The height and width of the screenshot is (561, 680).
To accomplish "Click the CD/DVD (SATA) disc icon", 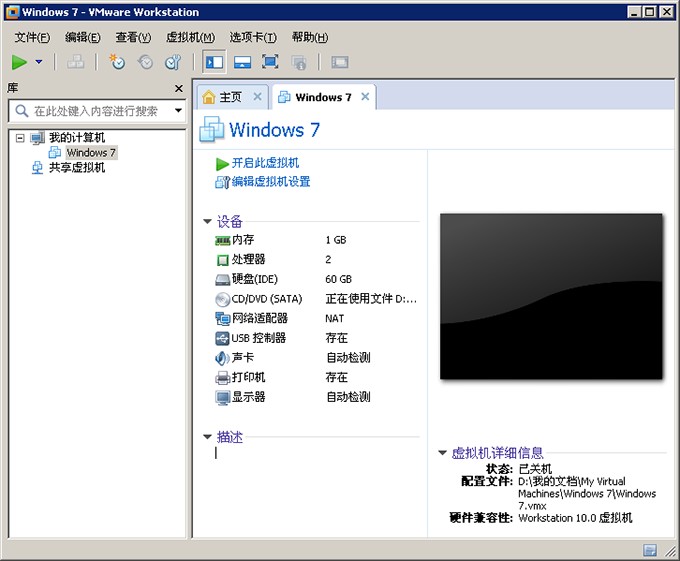I will [x=222, y=299].
